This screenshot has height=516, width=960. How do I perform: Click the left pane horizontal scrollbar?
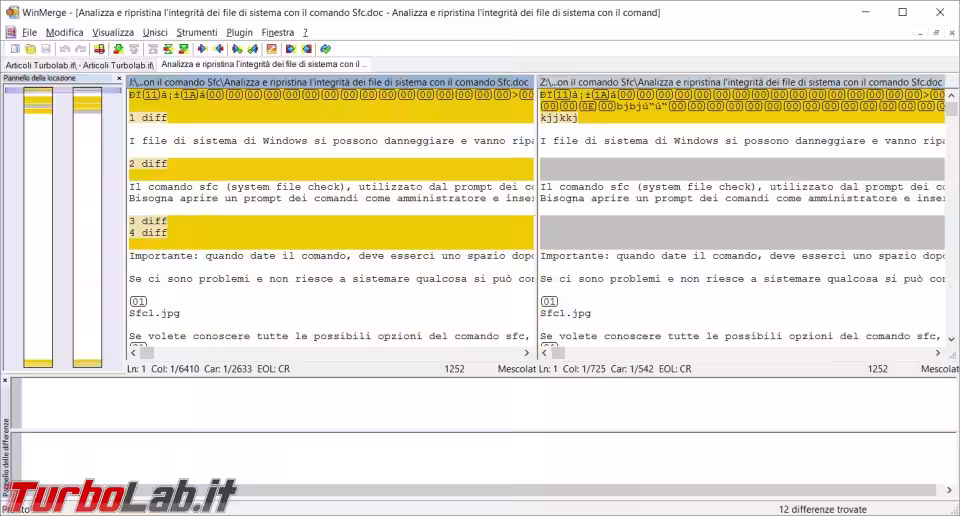pyautogui.click(x=330, y=352)
